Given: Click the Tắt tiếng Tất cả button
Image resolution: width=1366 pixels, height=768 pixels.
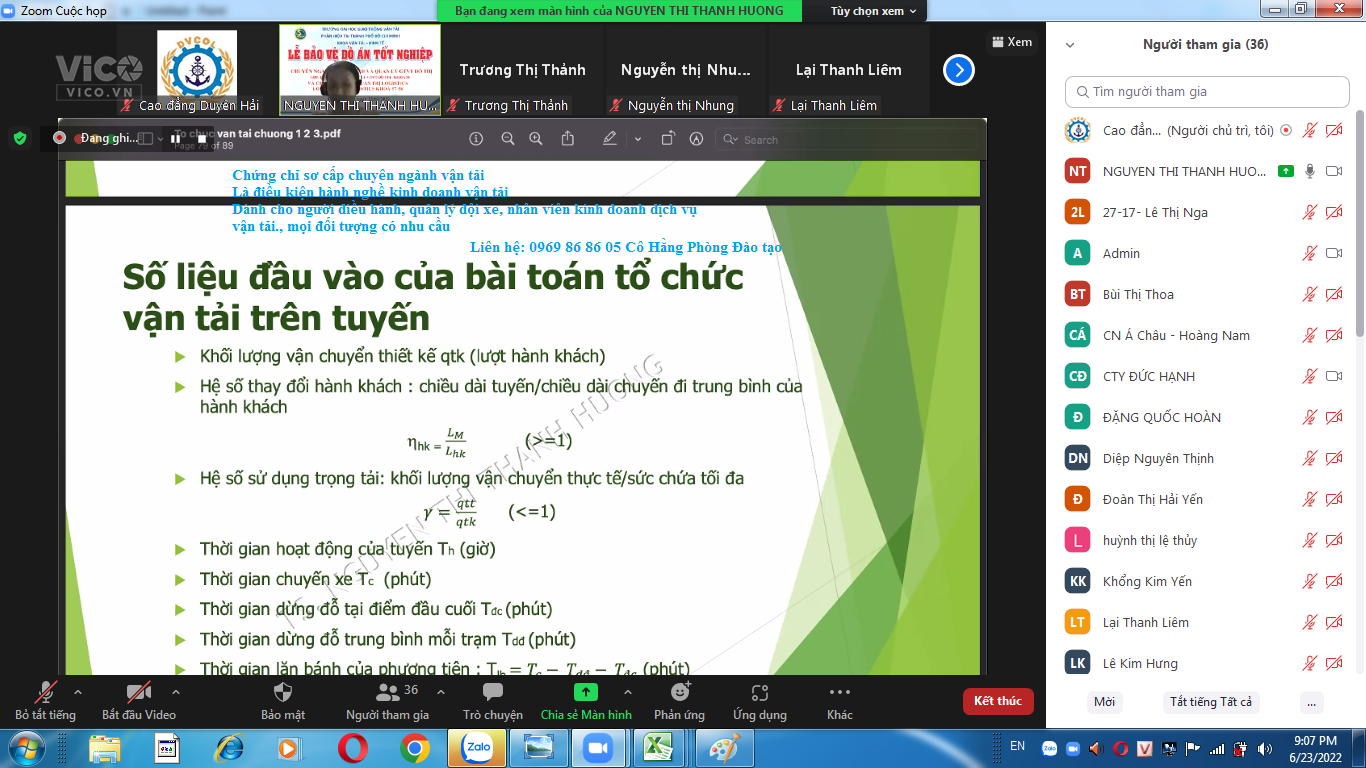Looking at the screenshot, I should point(1211,702).
